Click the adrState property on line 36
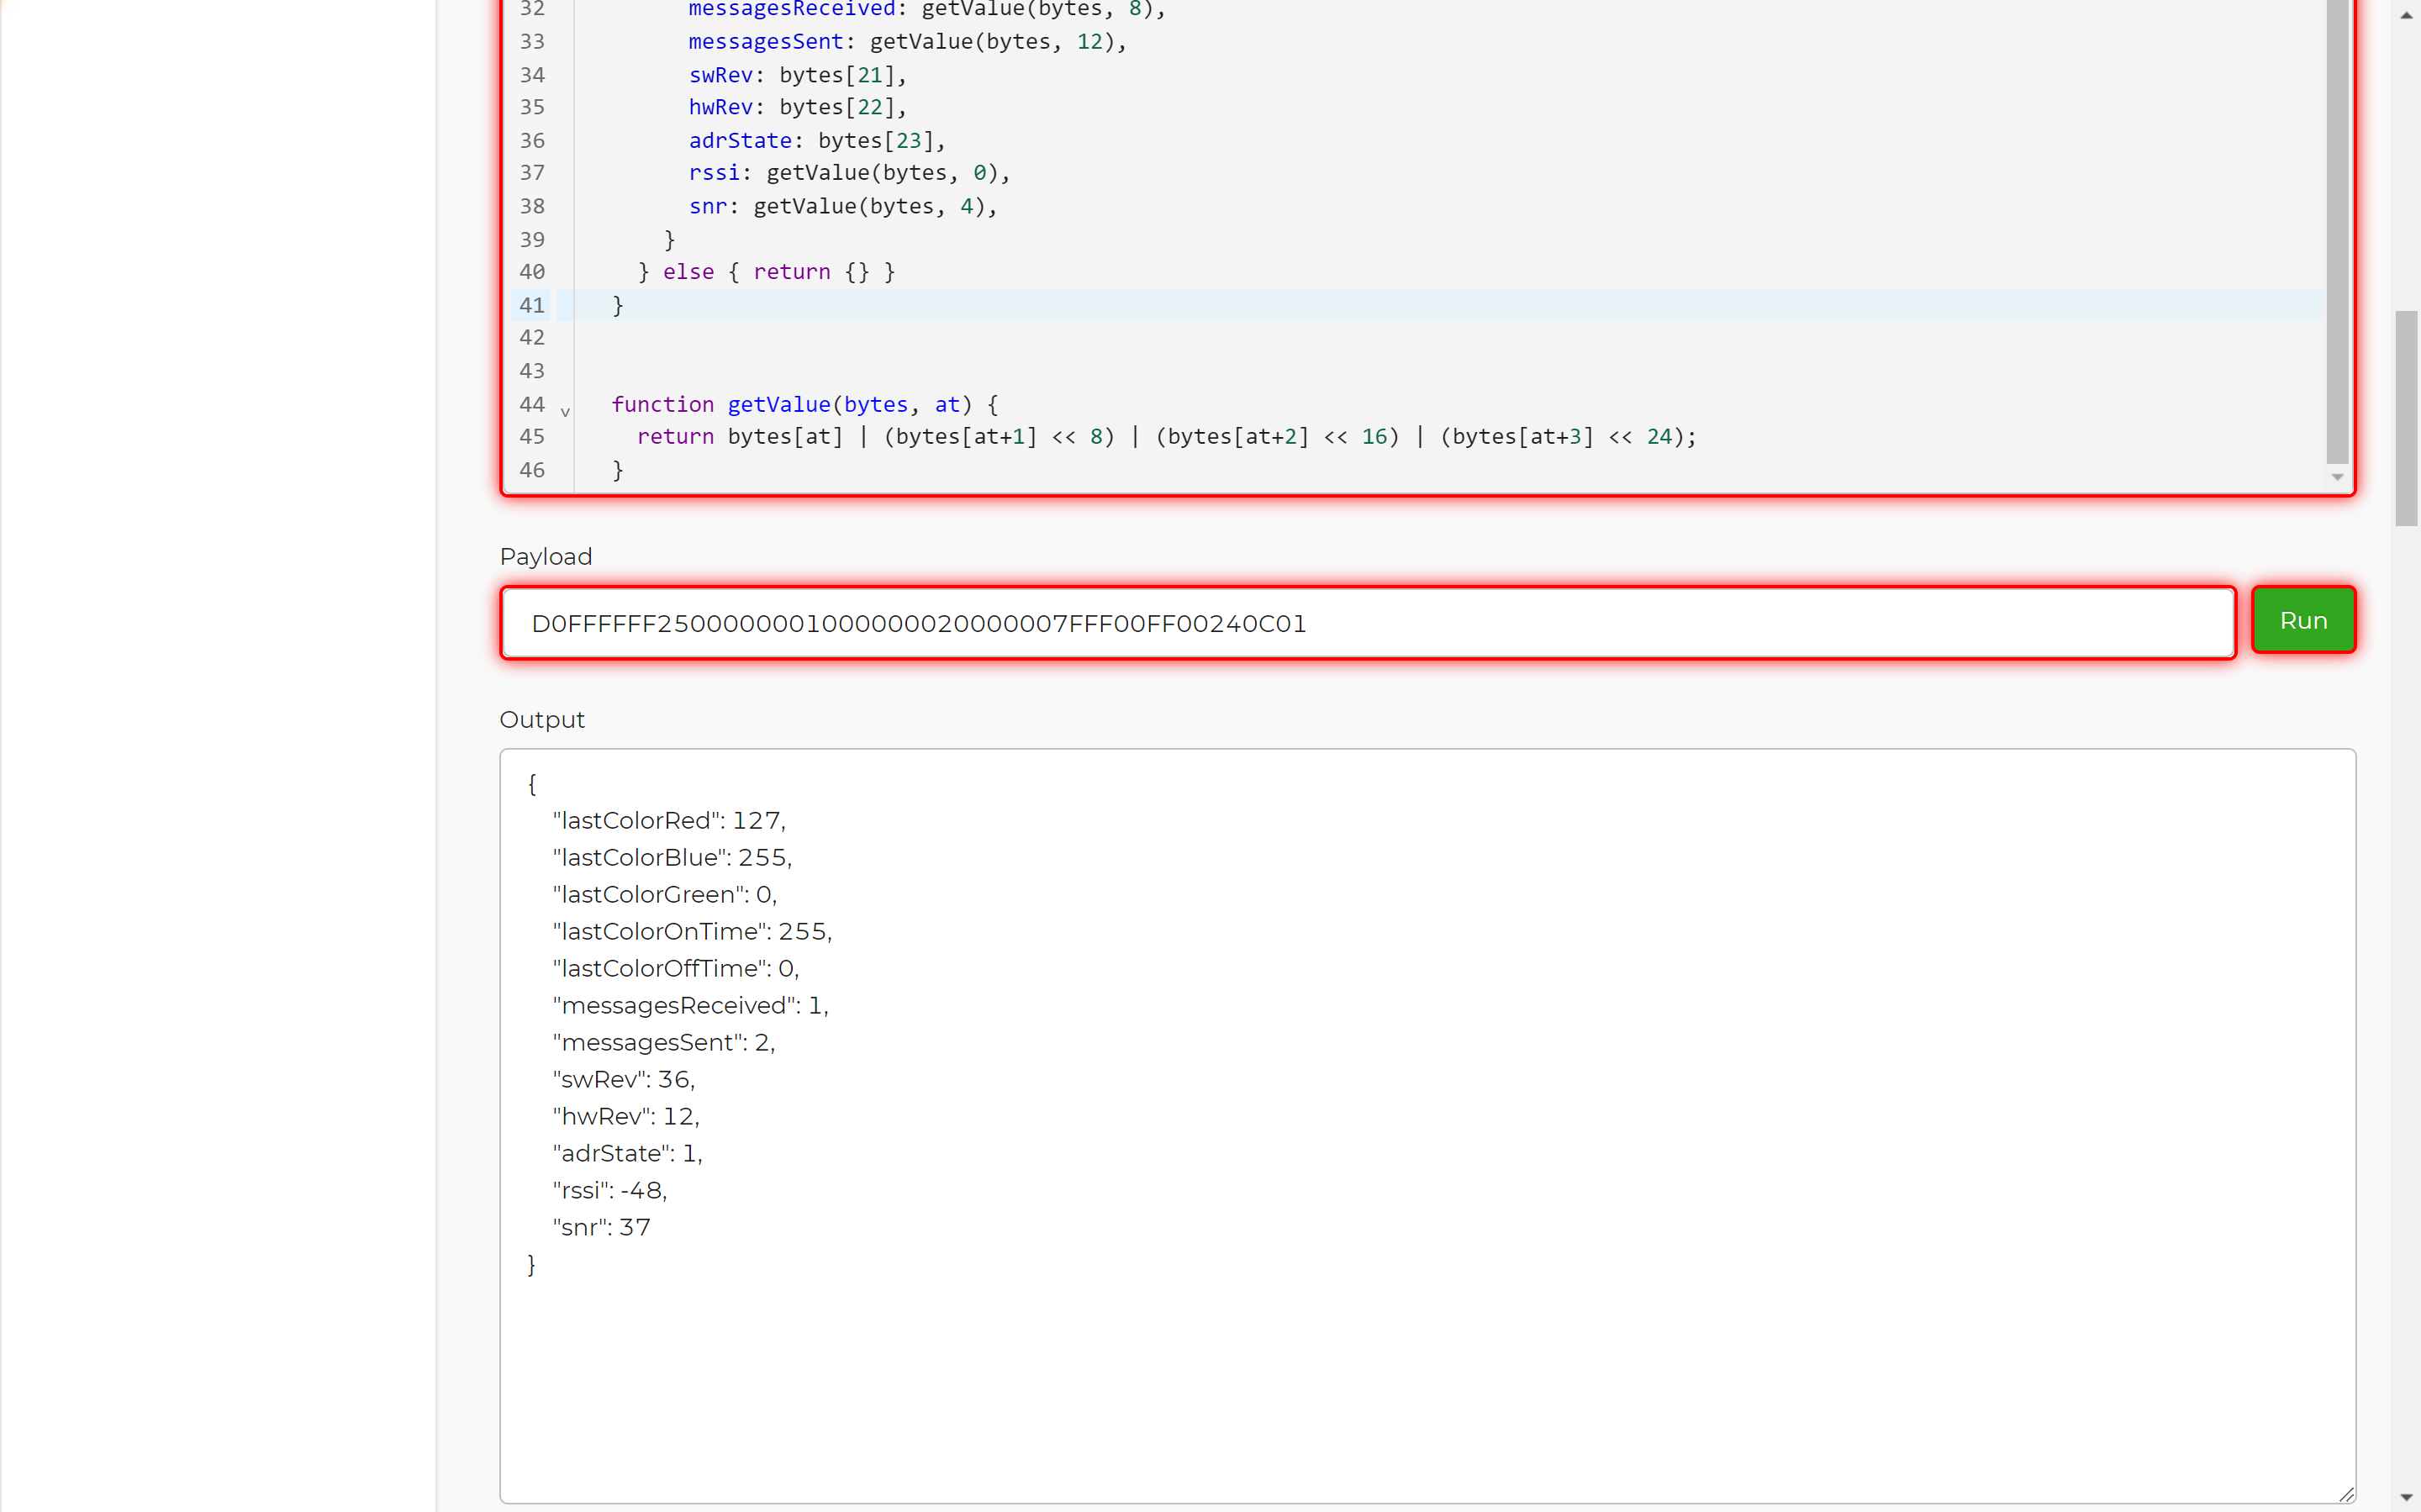The width and height of the screenshot is (2421, 1512). point(740,140)
